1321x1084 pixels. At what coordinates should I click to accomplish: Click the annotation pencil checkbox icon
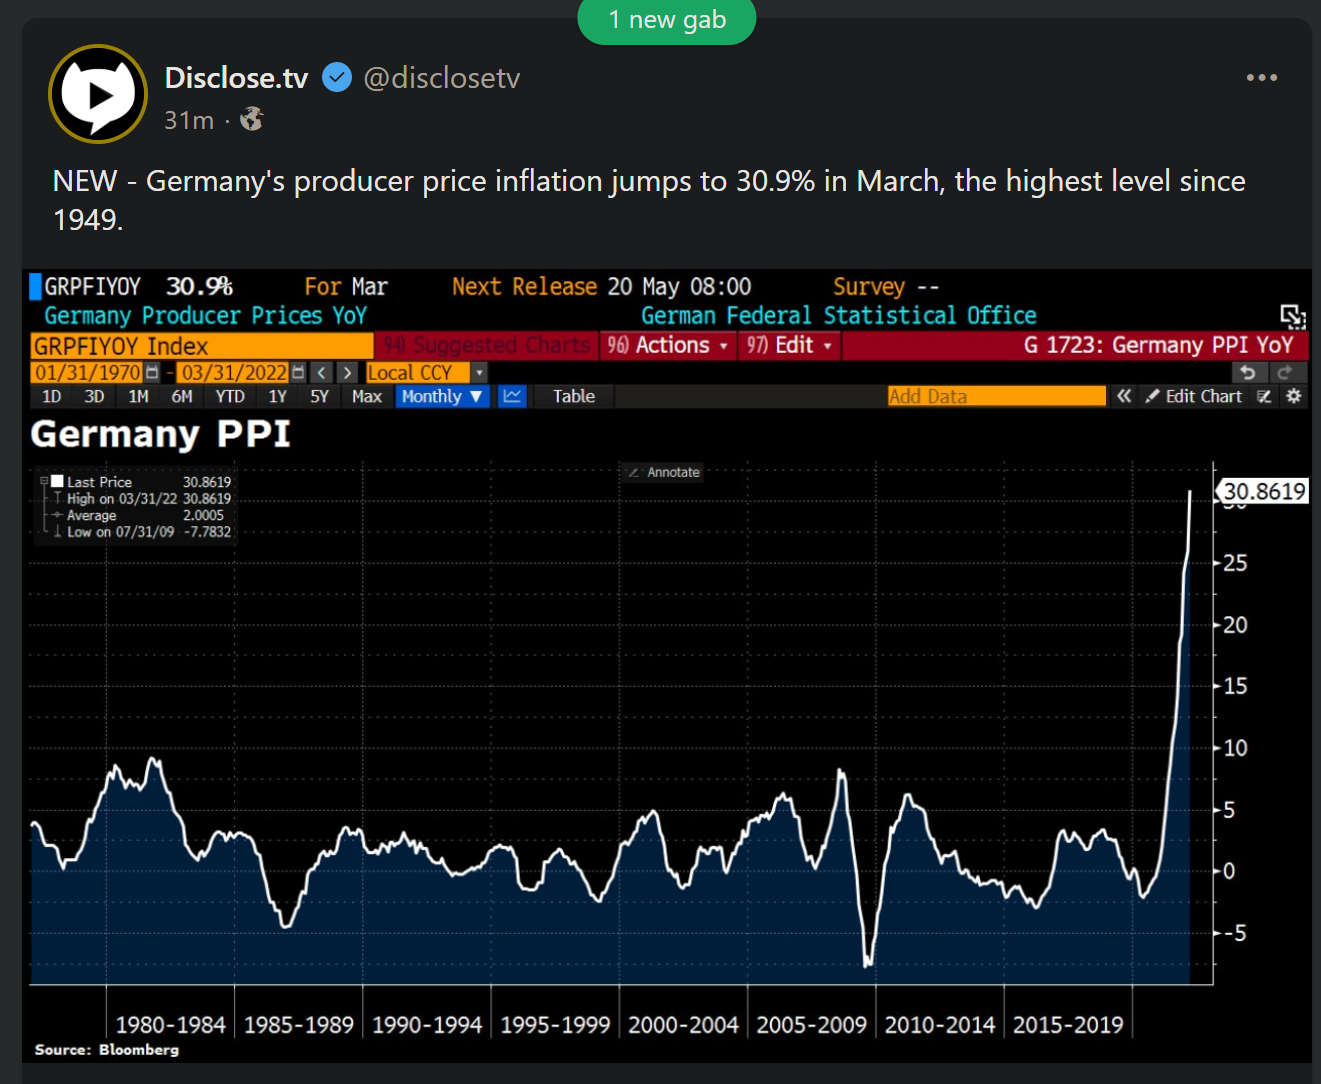pos(1264,396)
